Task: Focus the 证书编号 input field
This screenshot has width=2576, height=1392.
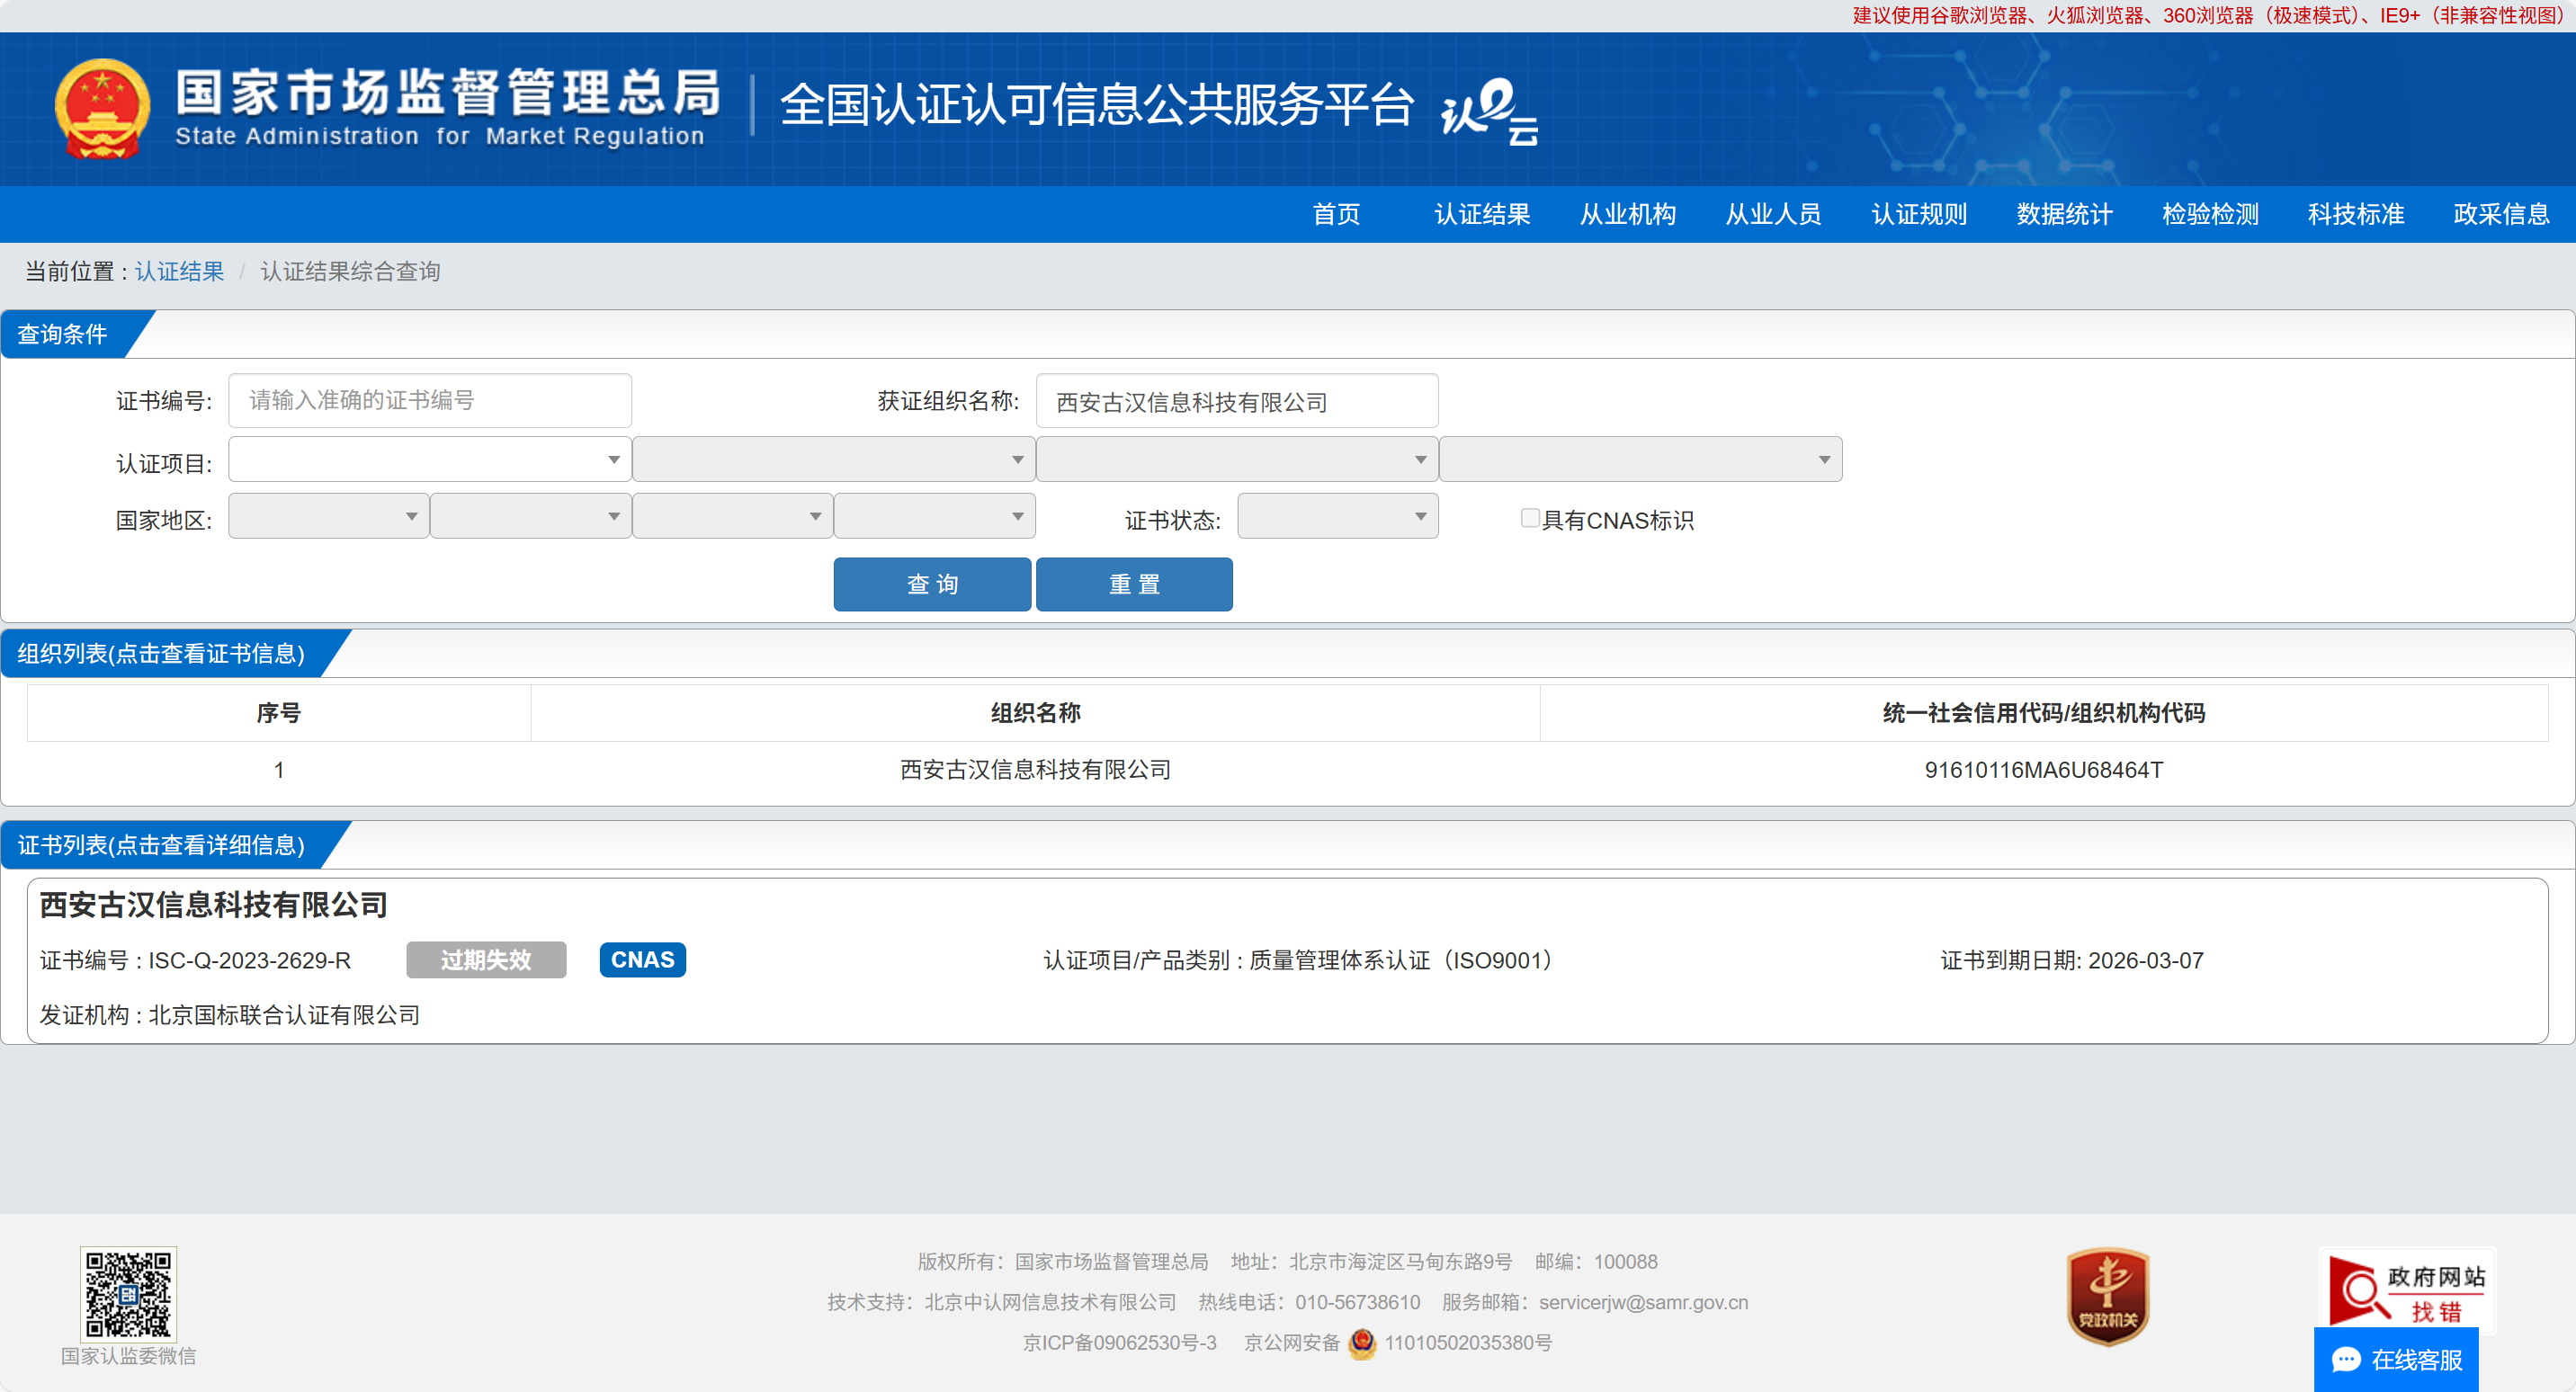Action: coord(429,401)
